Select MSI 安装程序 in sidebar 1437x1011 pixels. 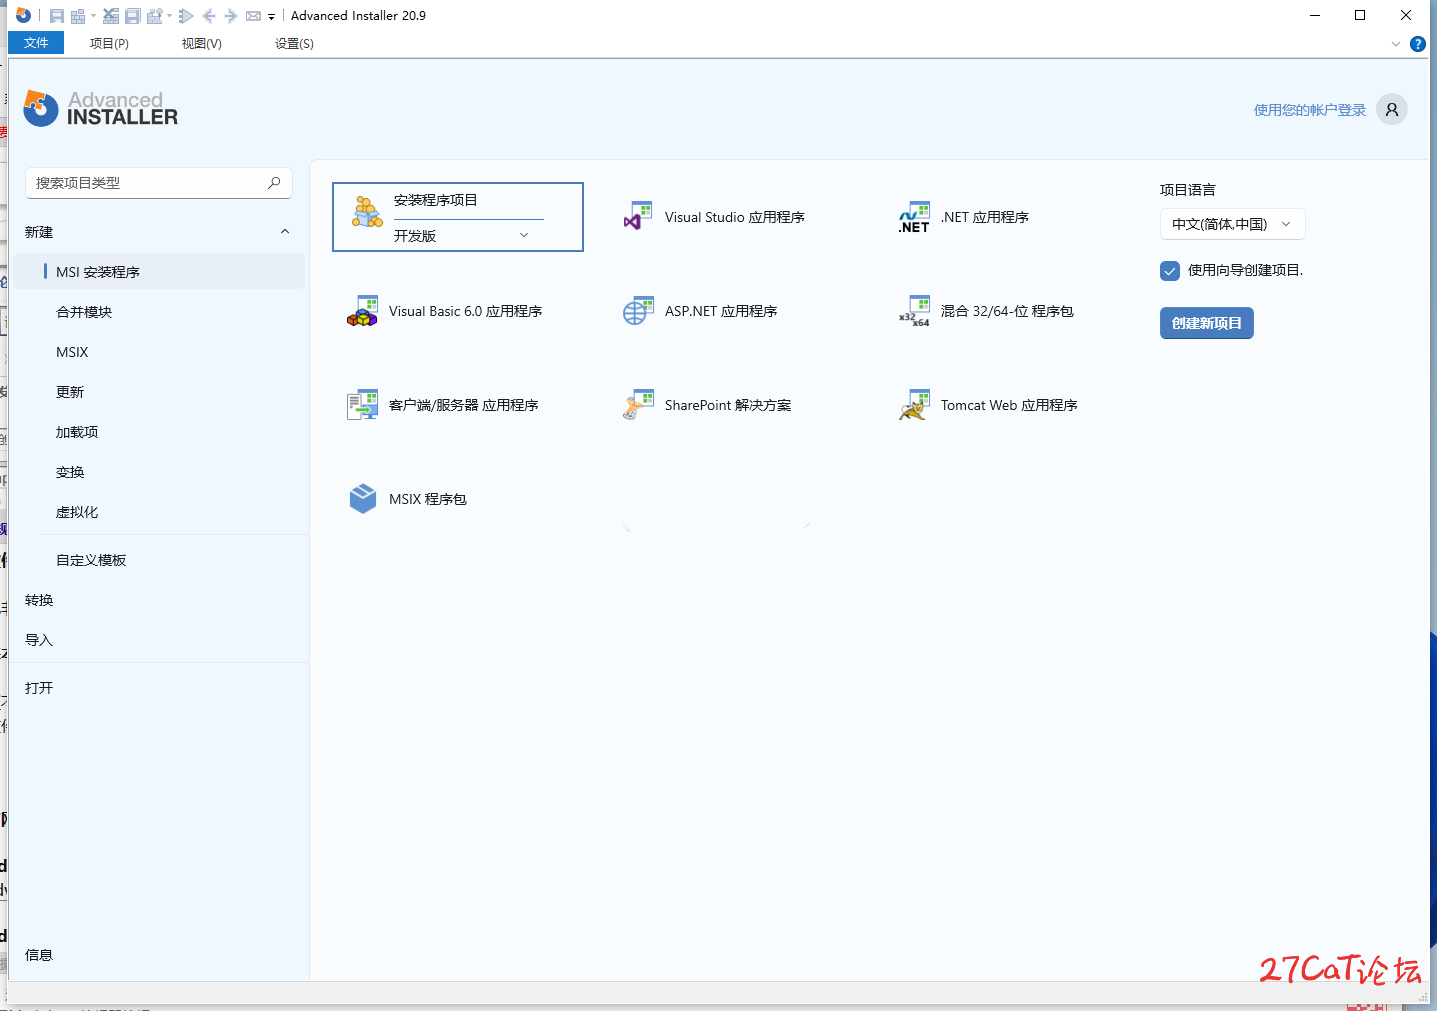(159, 272)
